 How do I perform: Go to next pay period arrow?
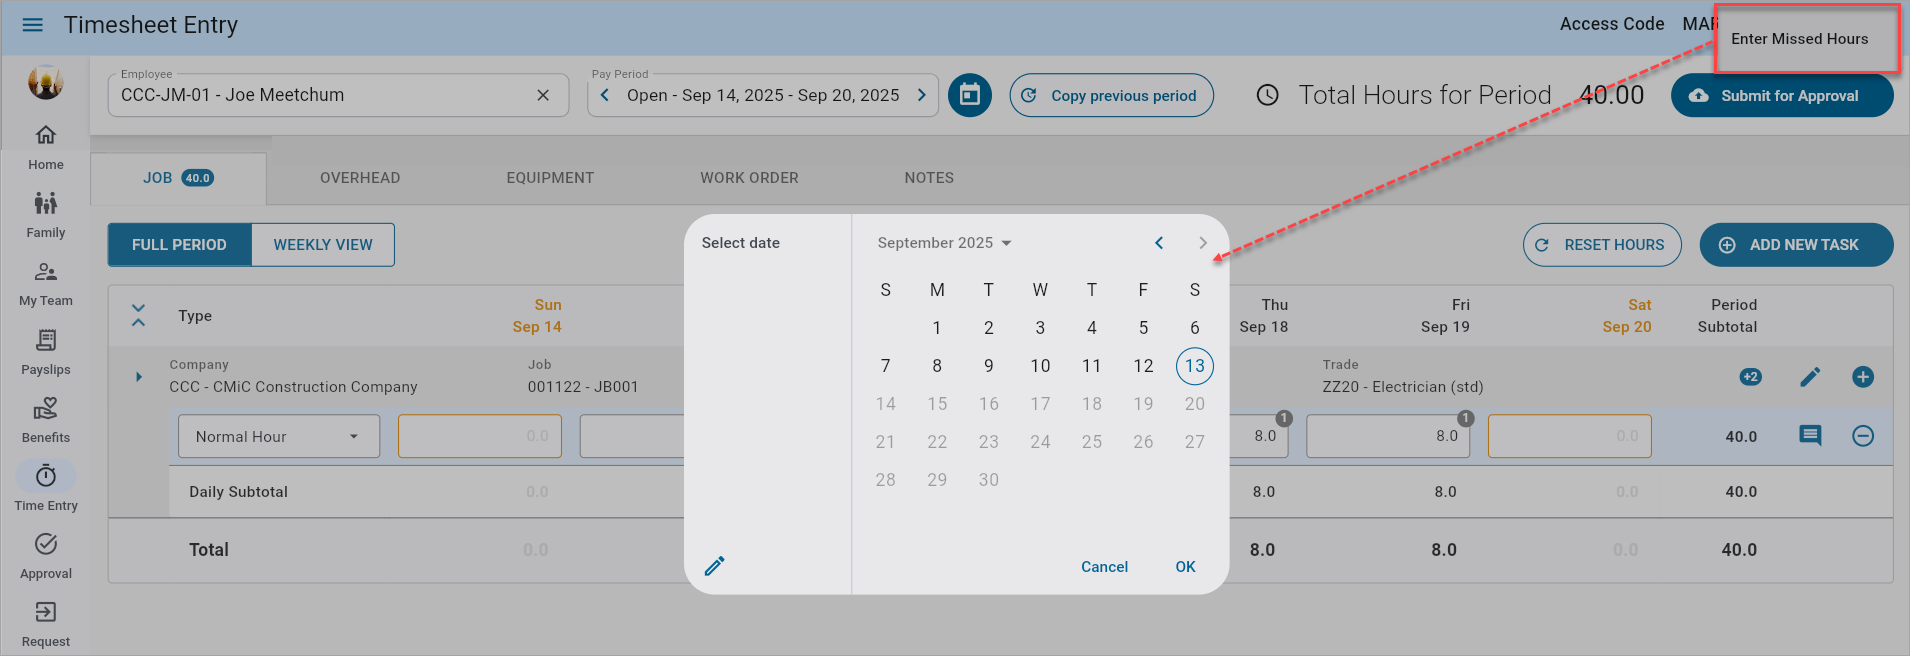[x=921, y=95]
